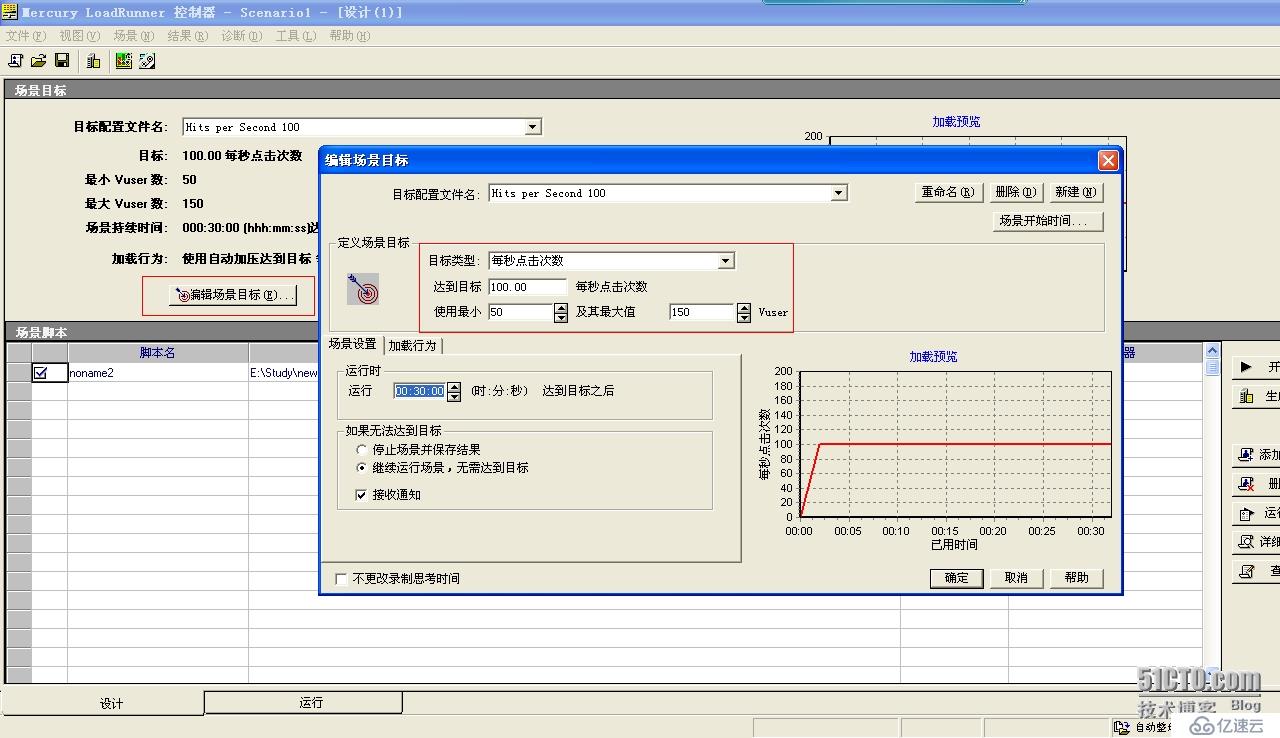Click the last toolbar icon after the chart
The width and height of the screenshot is (1280, 738).
[x=147, y=61]
